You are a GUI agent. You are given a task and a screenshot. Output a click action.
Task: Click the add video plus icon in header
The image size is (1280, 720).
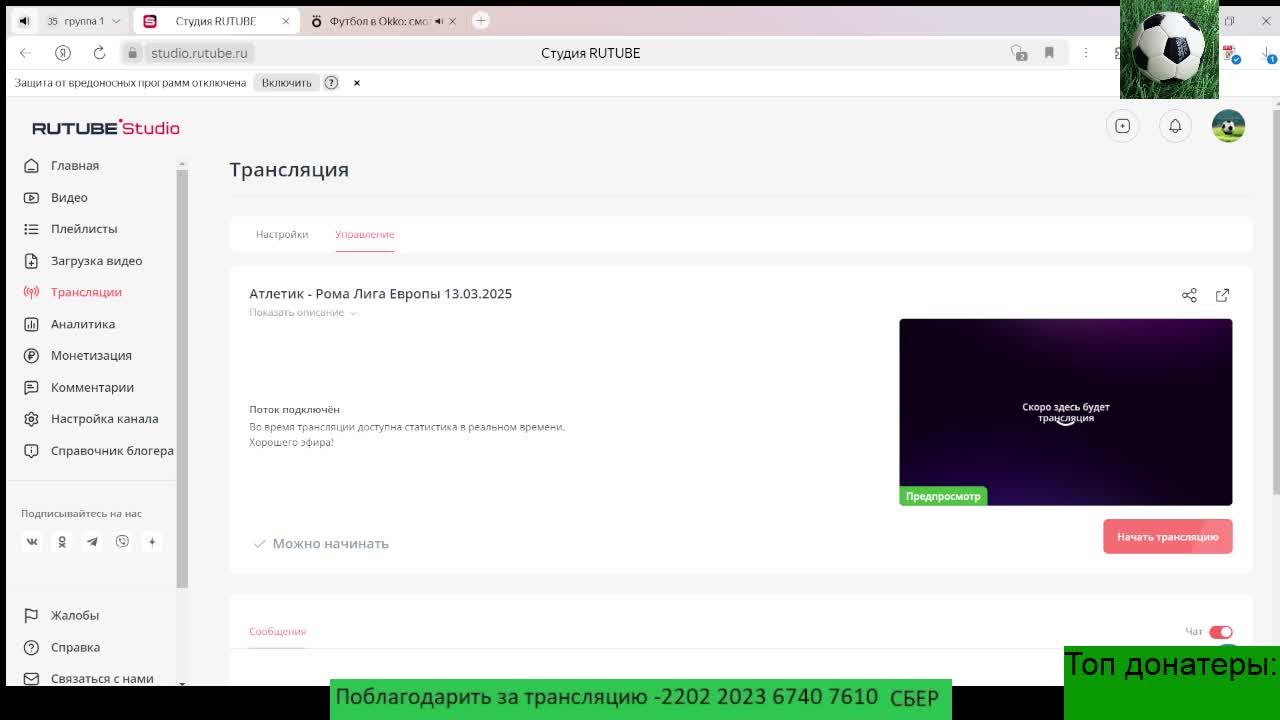[1122, 126]
